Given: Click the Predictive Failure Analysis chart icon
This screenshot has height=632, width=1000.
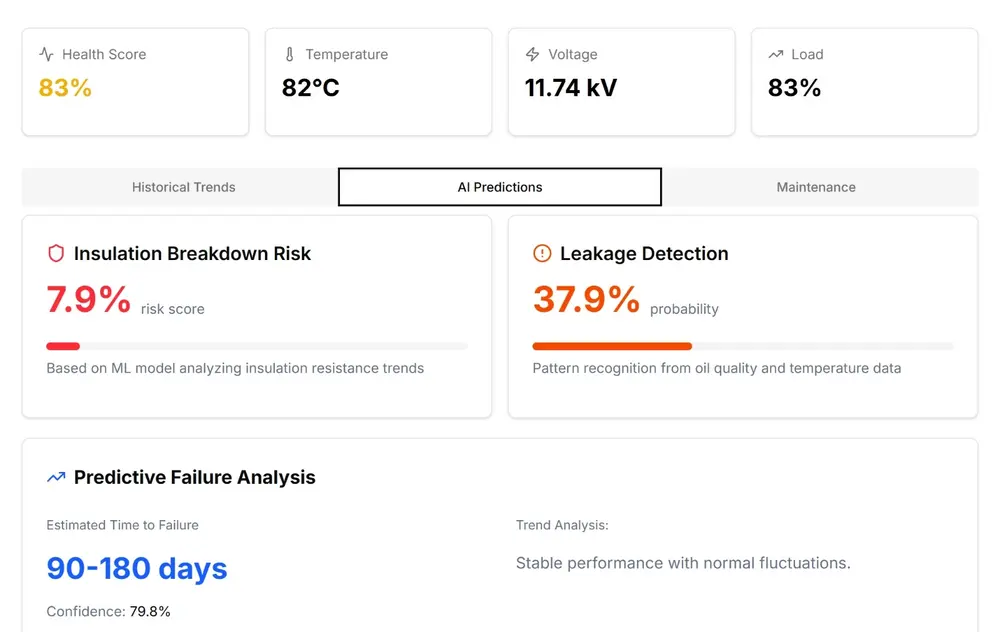Looking at the screenshot, I should 56,477.
